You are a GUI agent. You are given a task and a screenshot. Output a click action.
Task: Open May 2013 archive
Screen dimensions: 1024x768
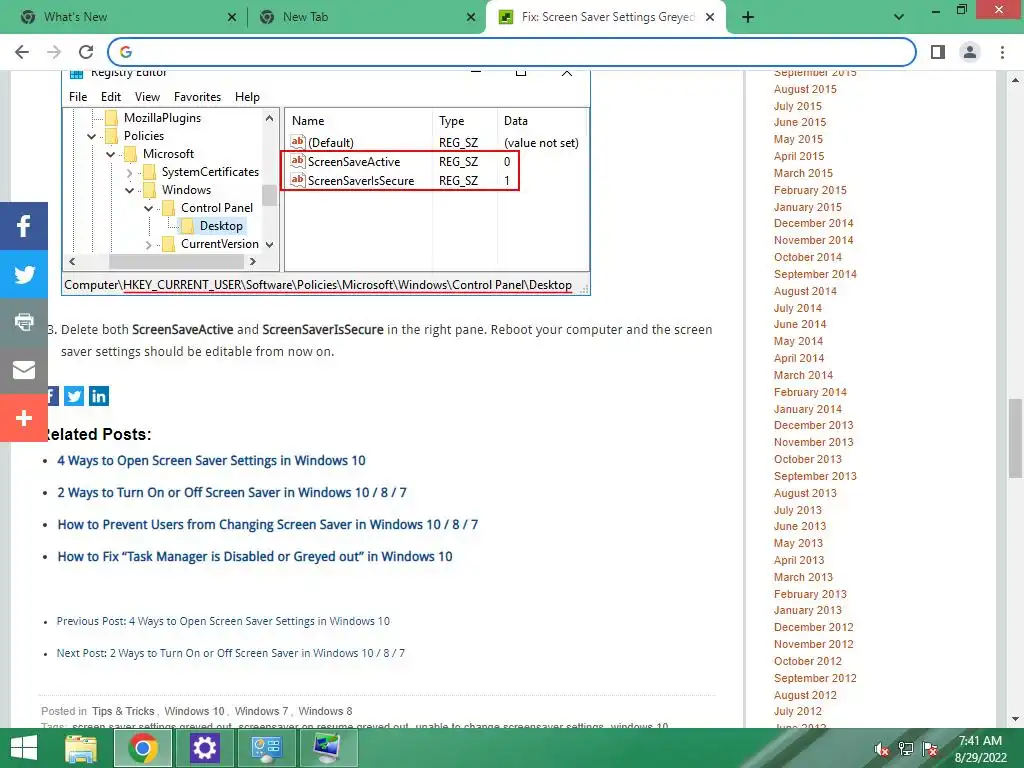tap(798, 543)
